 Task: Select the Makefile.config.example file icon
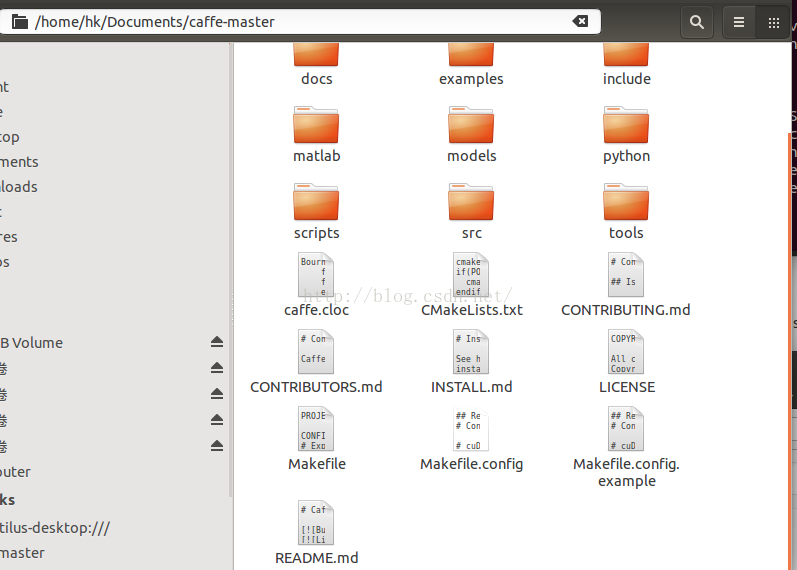[626, 429]
